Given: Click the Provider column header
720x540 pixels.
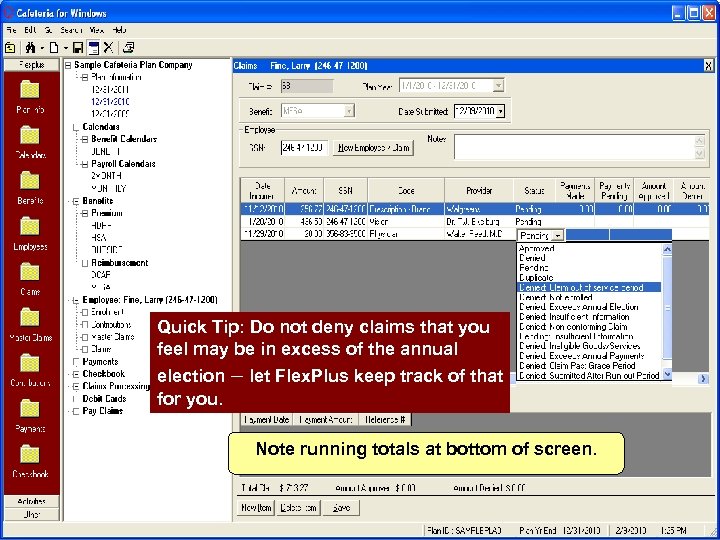Looking at the screenshot, I should (x=479, y=191).
